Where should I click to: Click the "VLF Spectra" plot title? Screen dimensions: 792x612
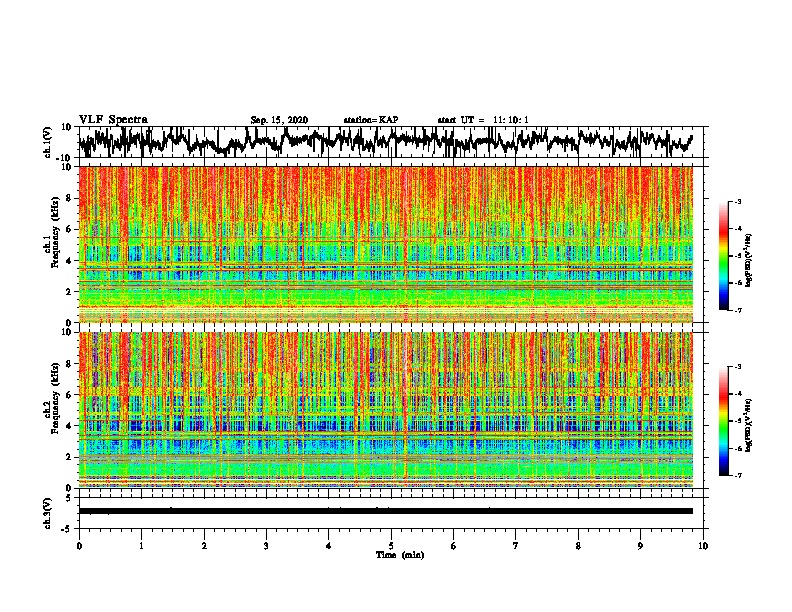(x=113, y=120)
